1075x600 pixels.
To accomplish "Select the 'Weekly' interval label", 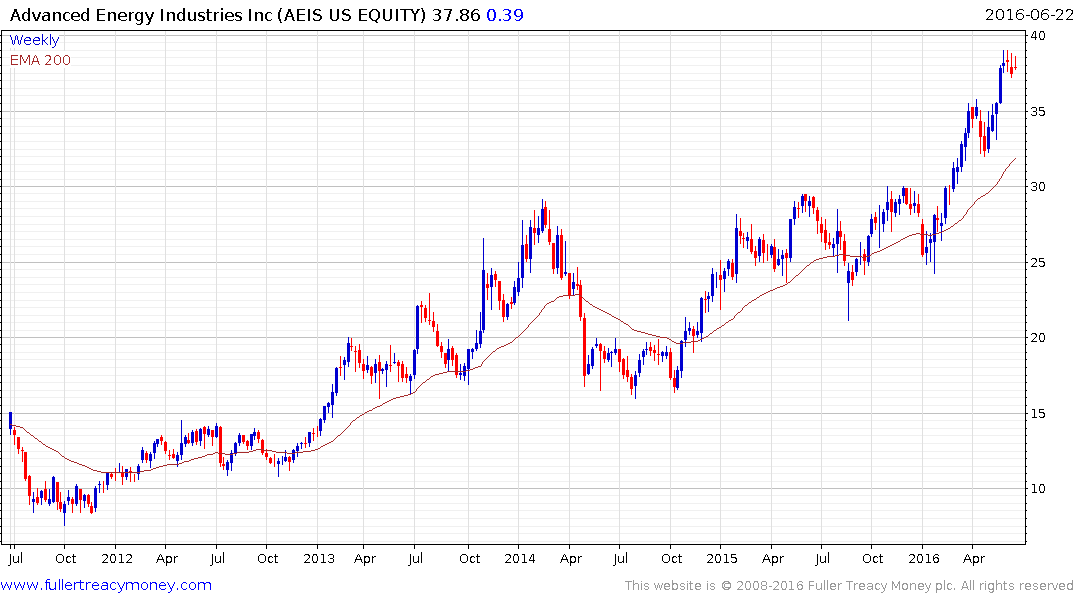I will click(34, 40).
